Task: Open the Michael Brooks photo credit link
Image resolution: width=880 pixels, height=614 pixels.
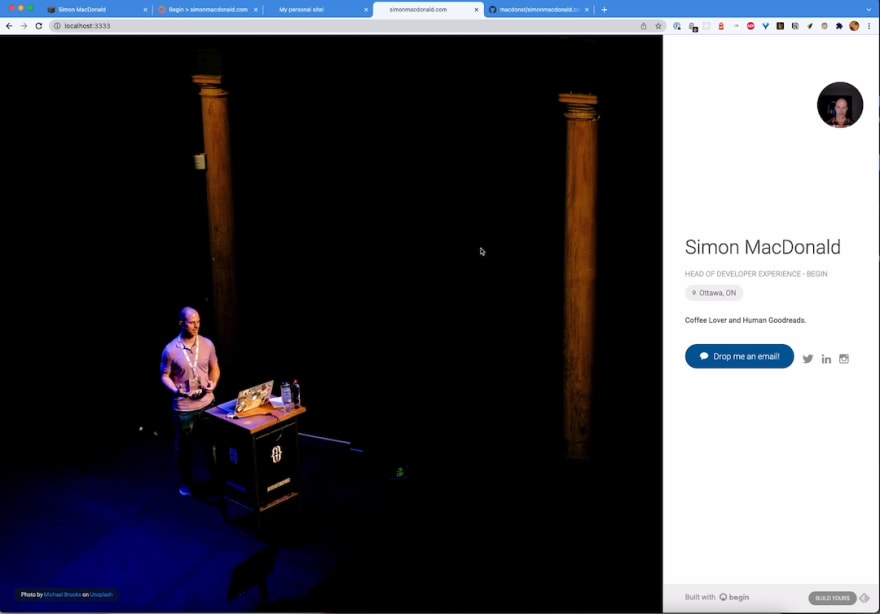Action: [62, 594]
